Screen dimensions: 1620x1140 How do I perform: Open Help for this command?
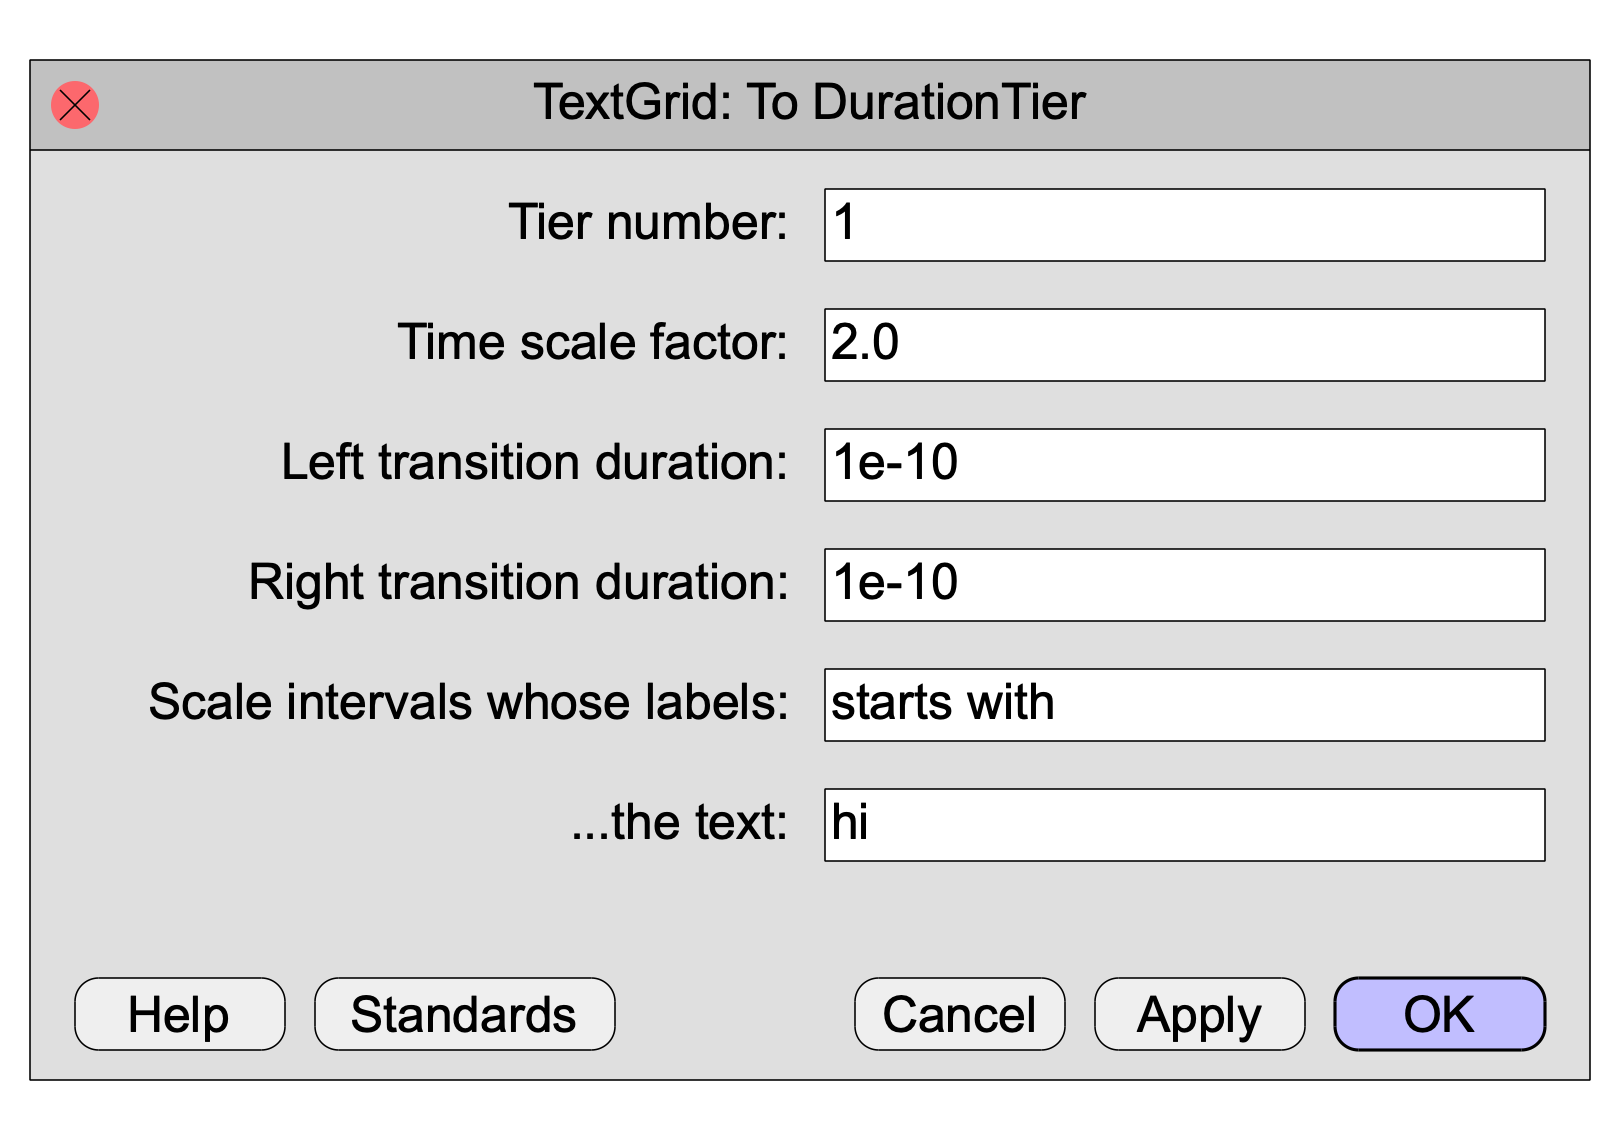coord(180,1014)
